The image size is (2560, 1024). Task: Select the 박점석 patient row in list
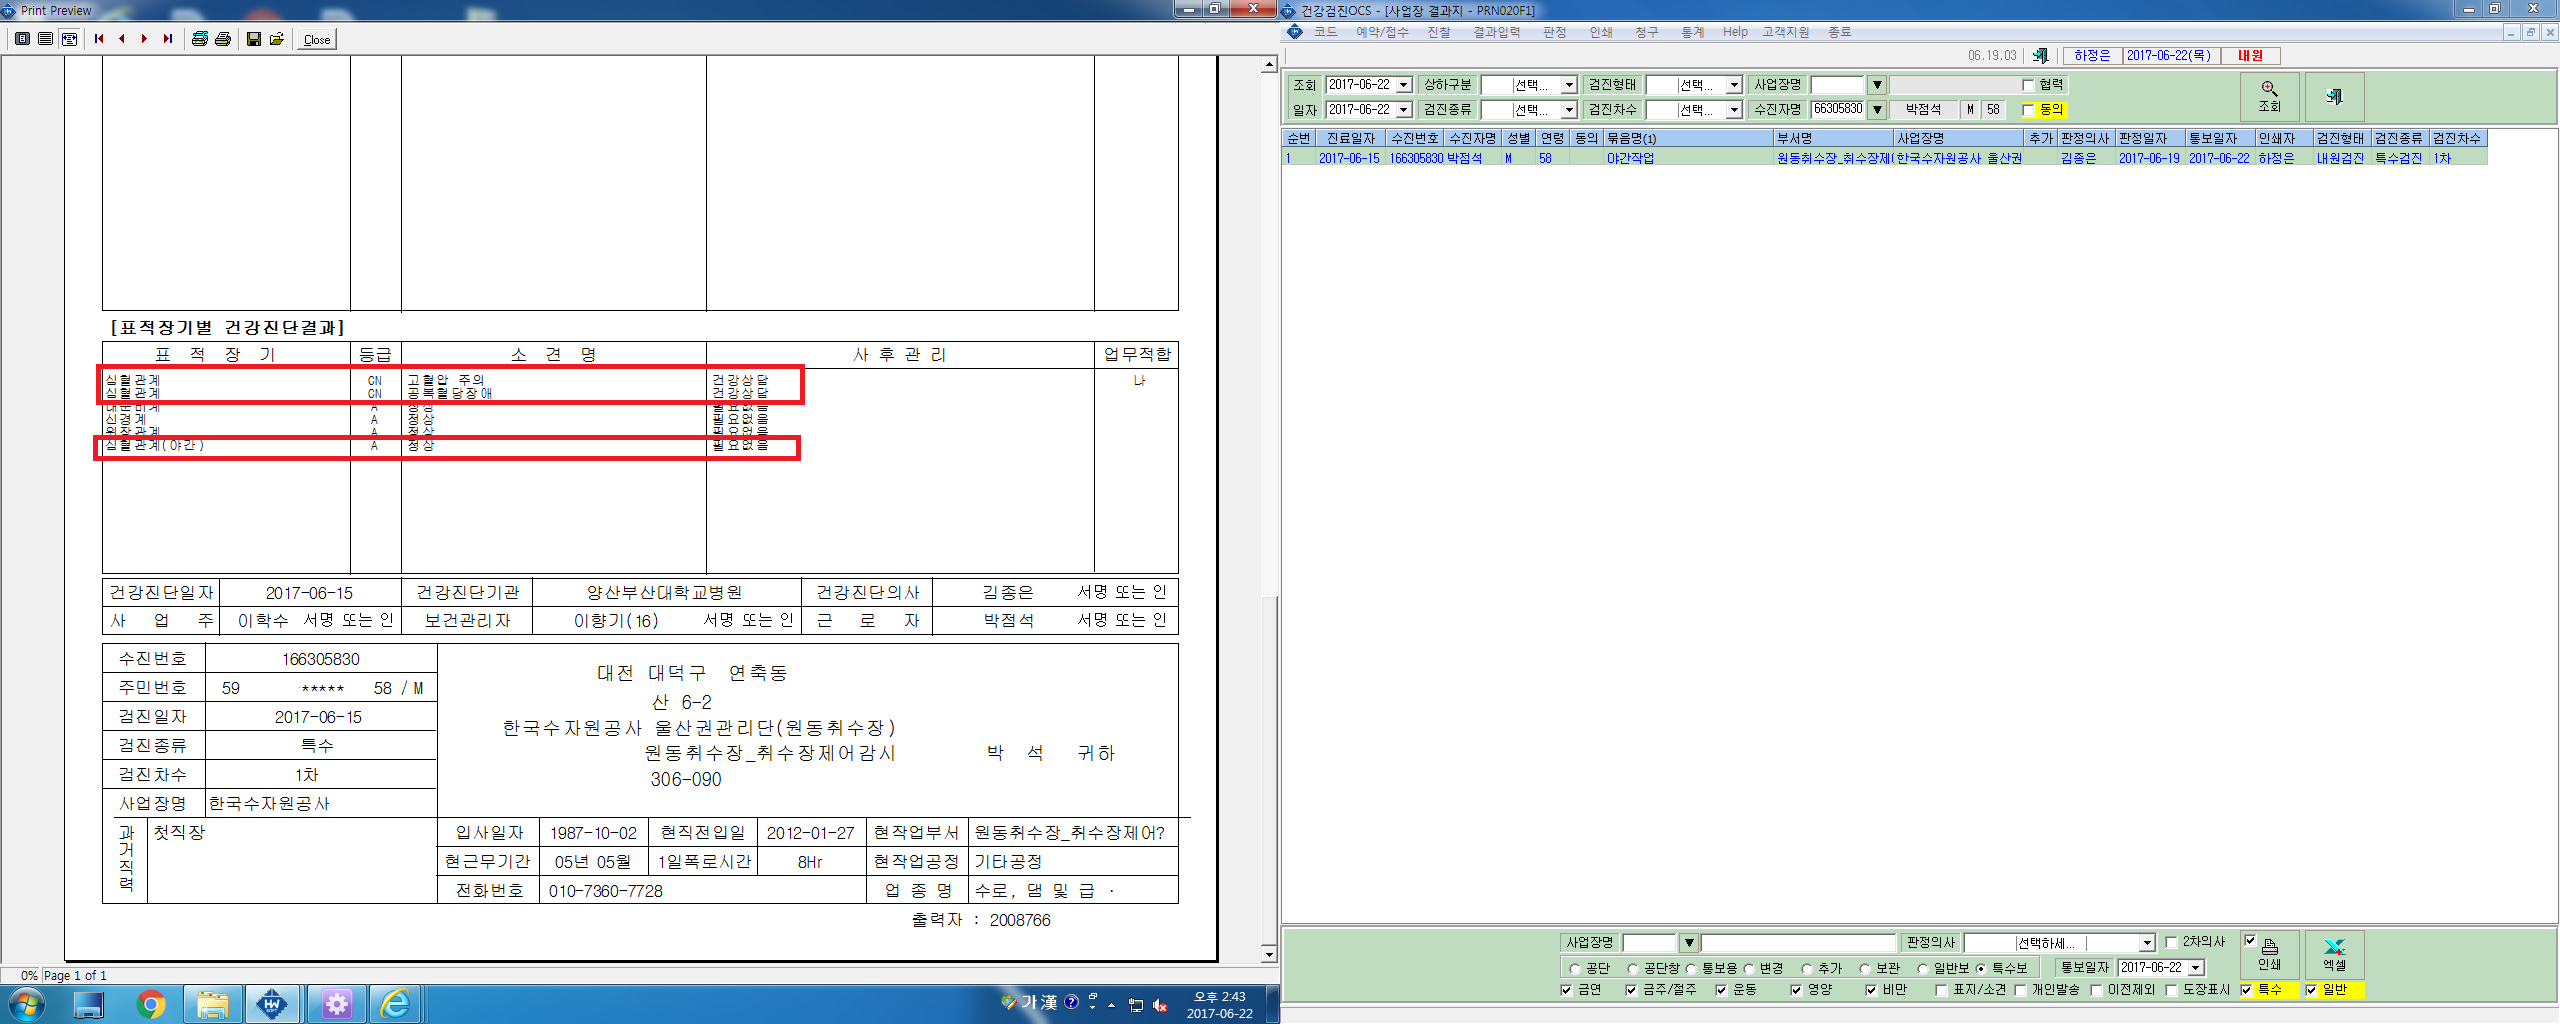[x=1884, y=158]
